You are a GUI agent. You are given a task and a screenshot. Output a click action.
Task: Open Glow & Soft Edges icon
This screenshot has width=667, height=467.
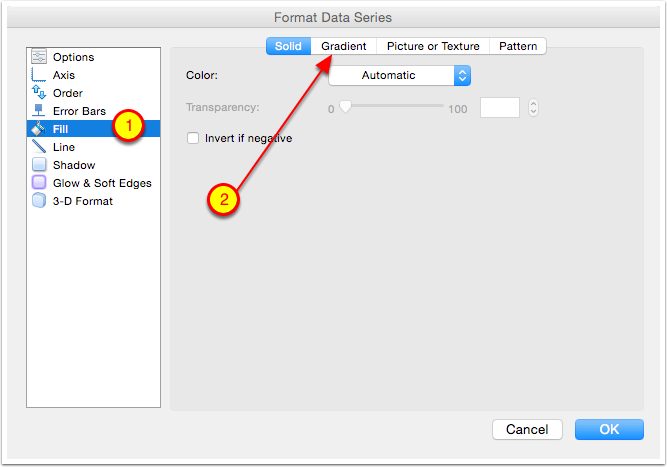(x=39, y=183)
